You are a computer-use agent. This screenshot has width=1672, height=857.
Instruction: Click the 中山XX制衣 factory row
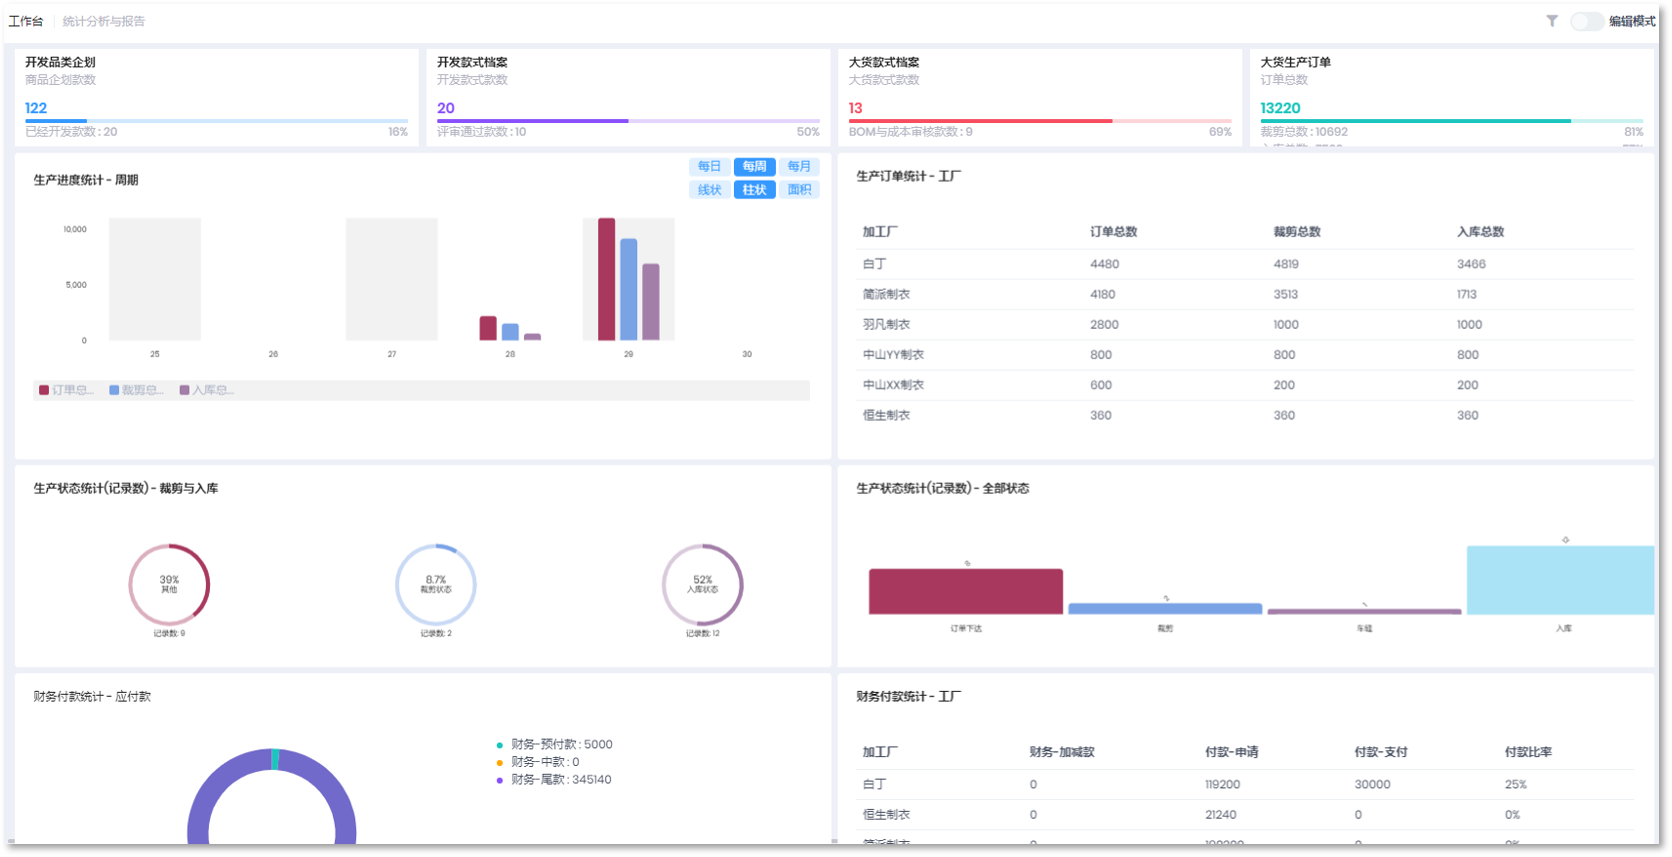pyautogui.click(x=1246, y=385)
